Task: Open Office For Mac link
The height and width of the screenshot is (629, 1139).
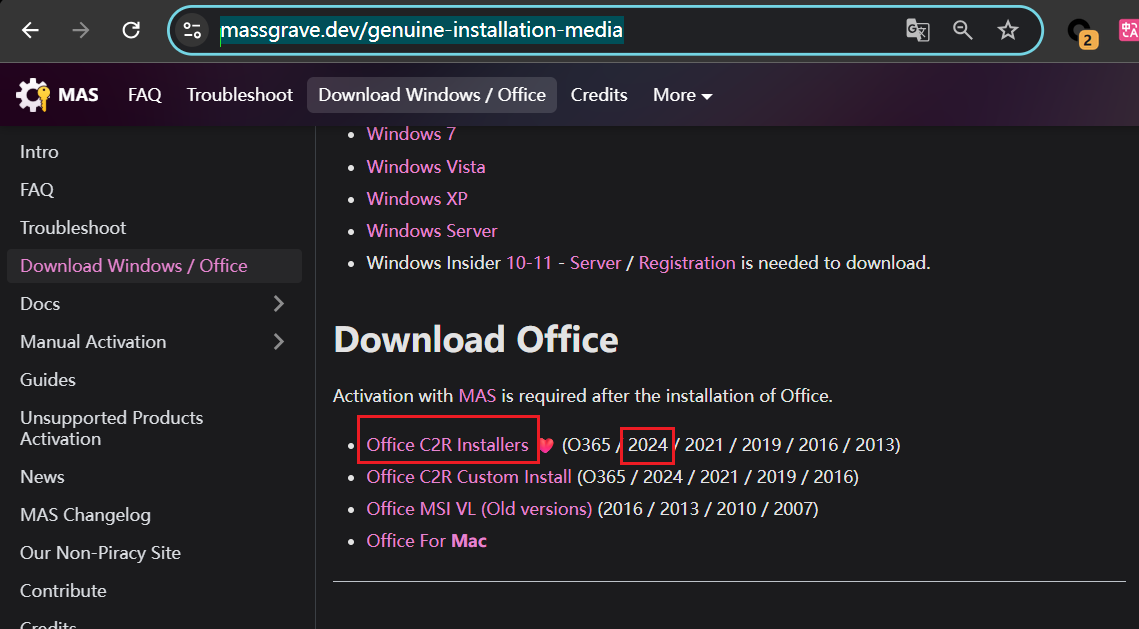Action: (x=426, y=541)
